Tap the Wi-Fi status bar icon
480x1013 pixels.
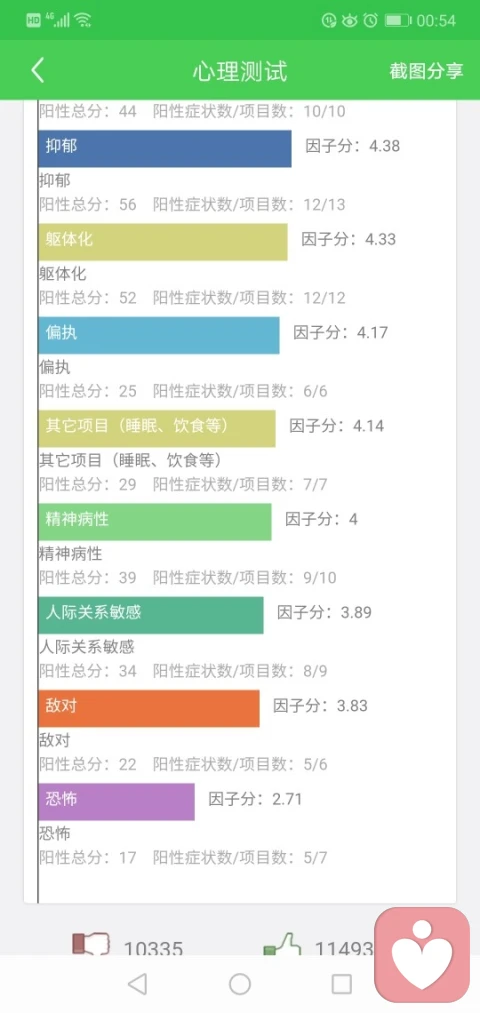pyautogui.click(x=82, y=20)
